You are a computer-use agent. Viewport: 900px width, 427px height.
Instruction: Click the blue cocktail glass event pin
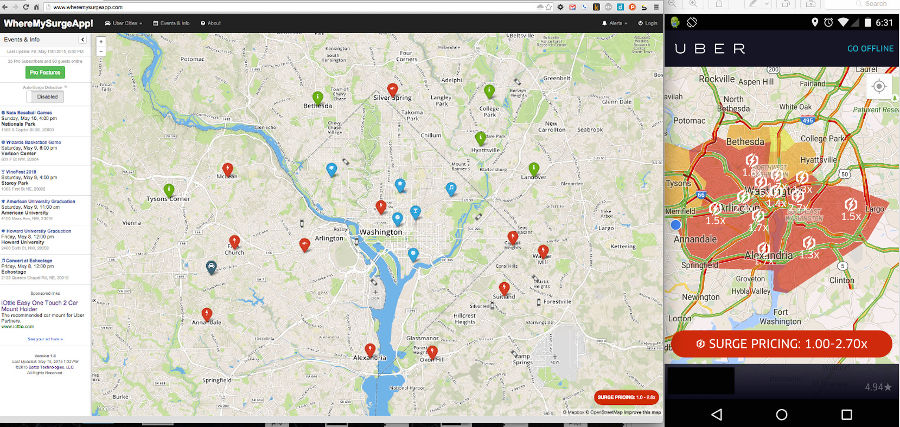(415, 212)
